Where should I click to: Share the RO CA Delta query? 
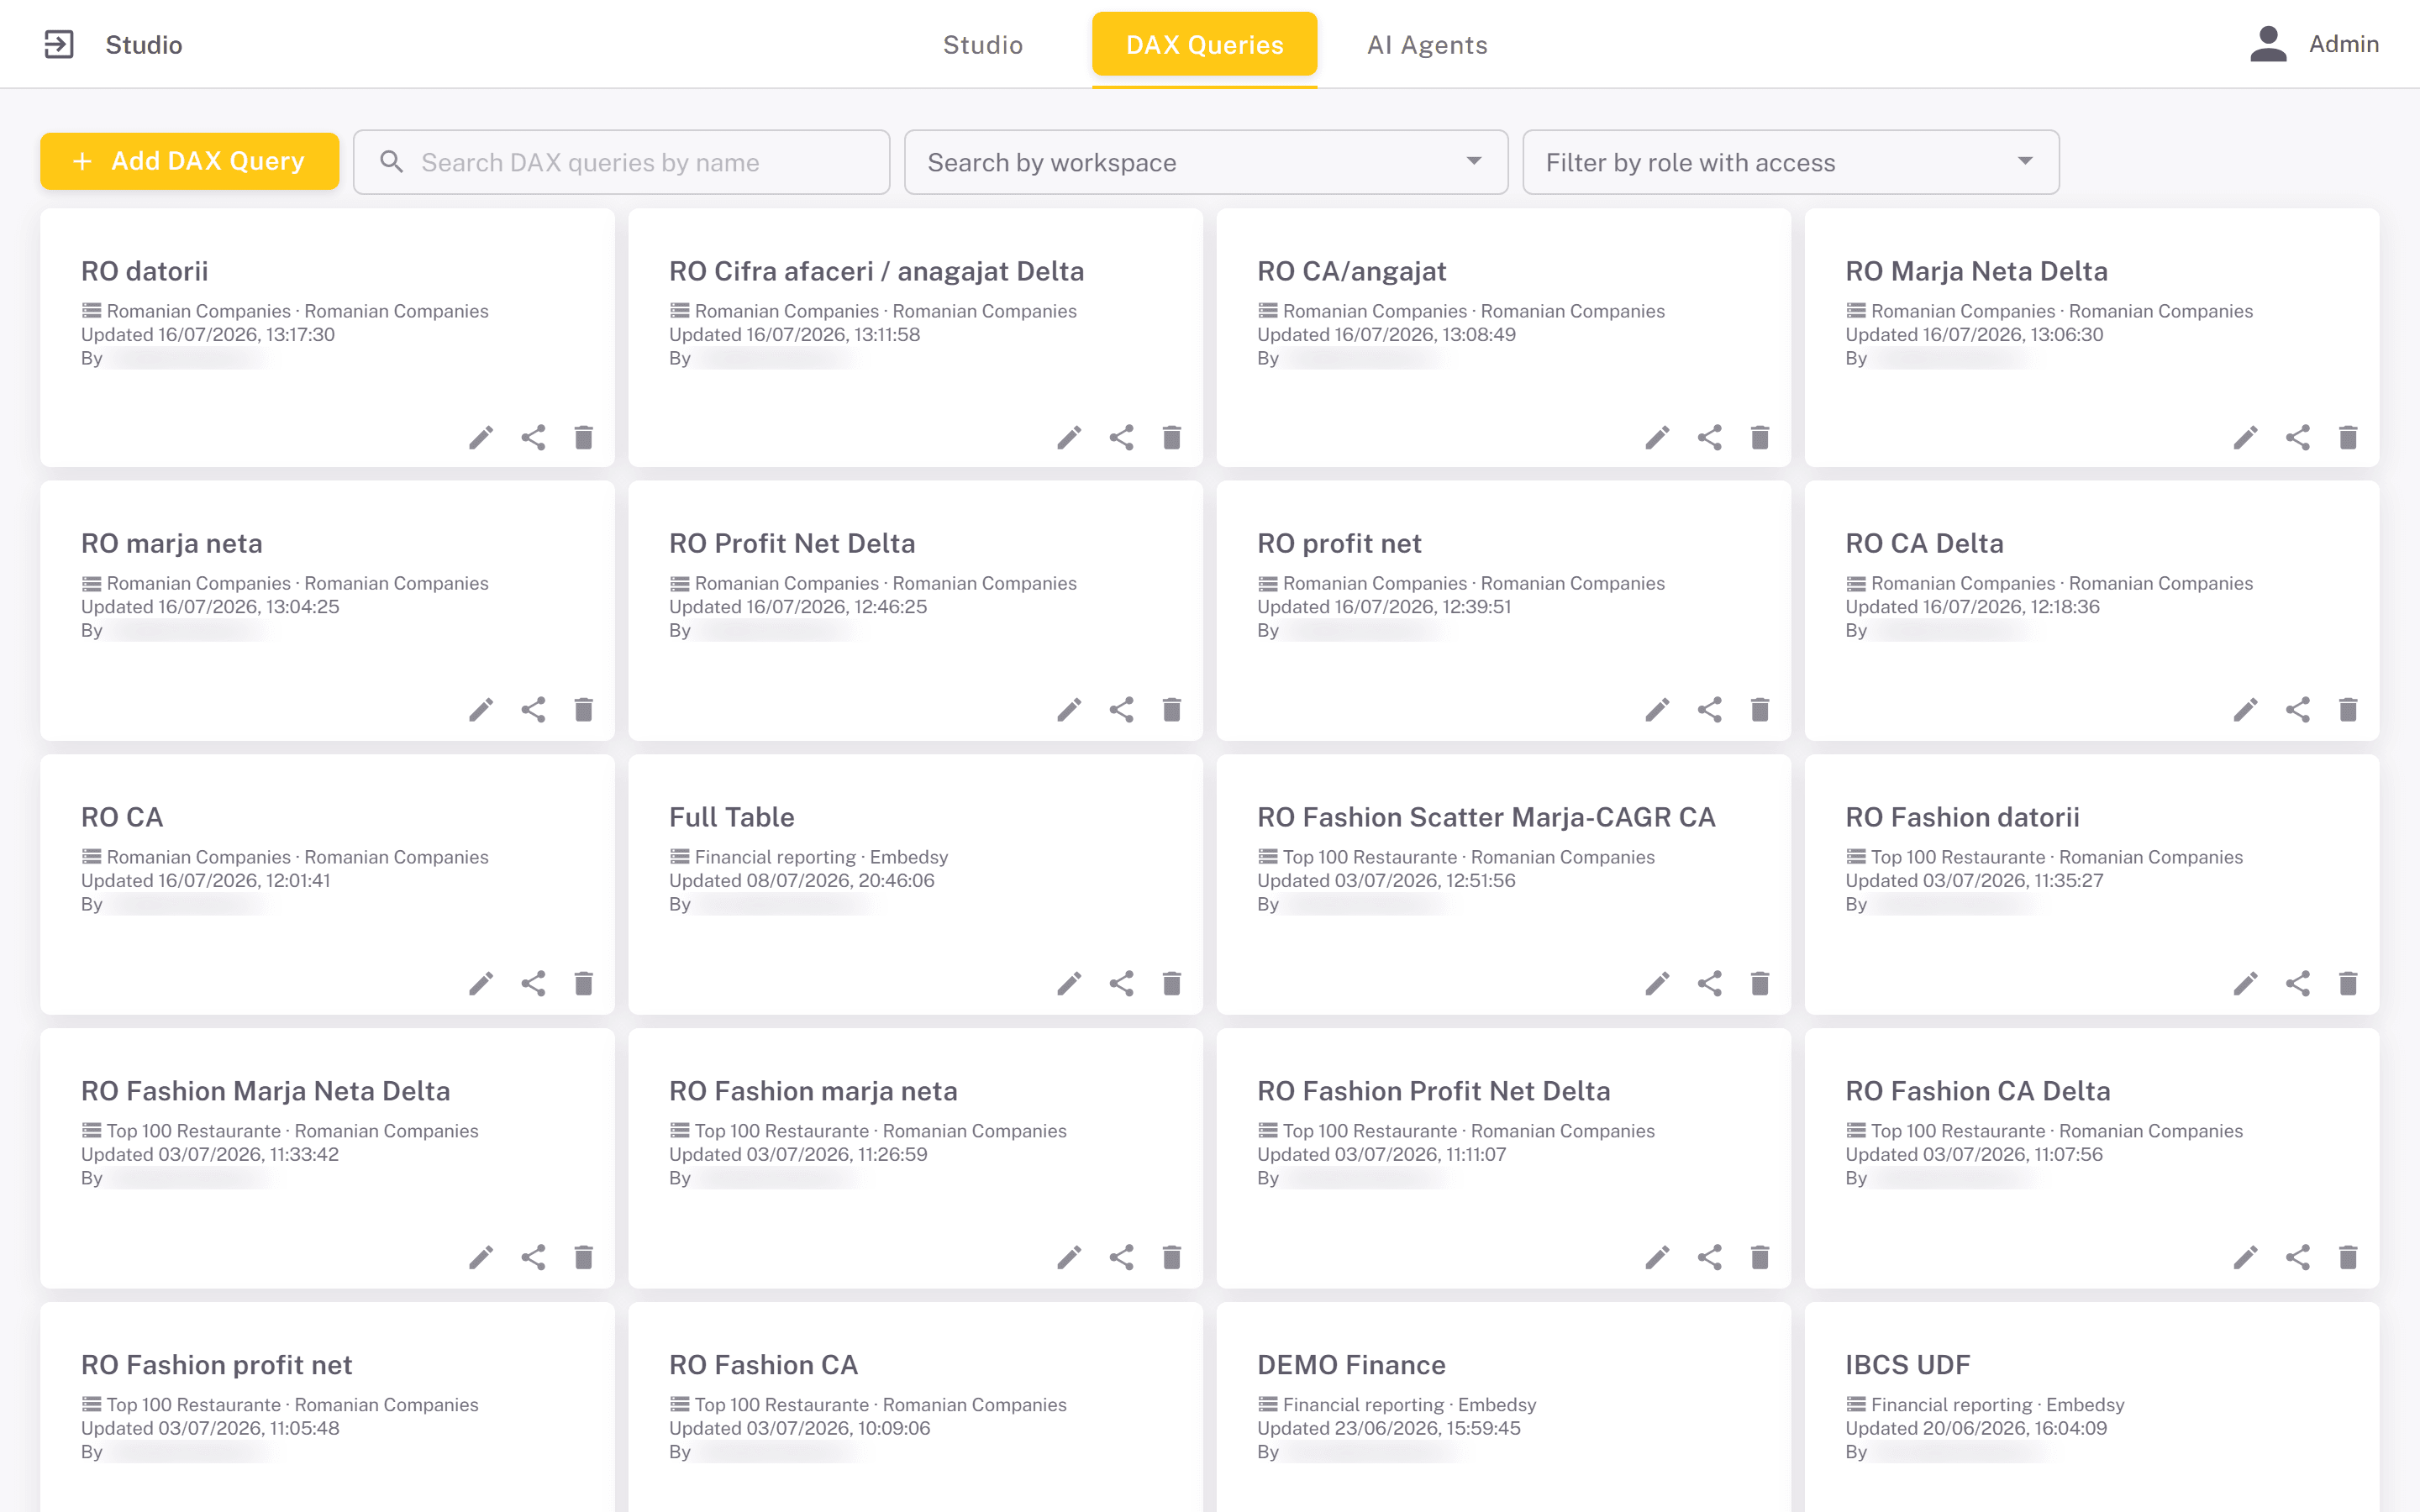click(x=2297, y=710)
